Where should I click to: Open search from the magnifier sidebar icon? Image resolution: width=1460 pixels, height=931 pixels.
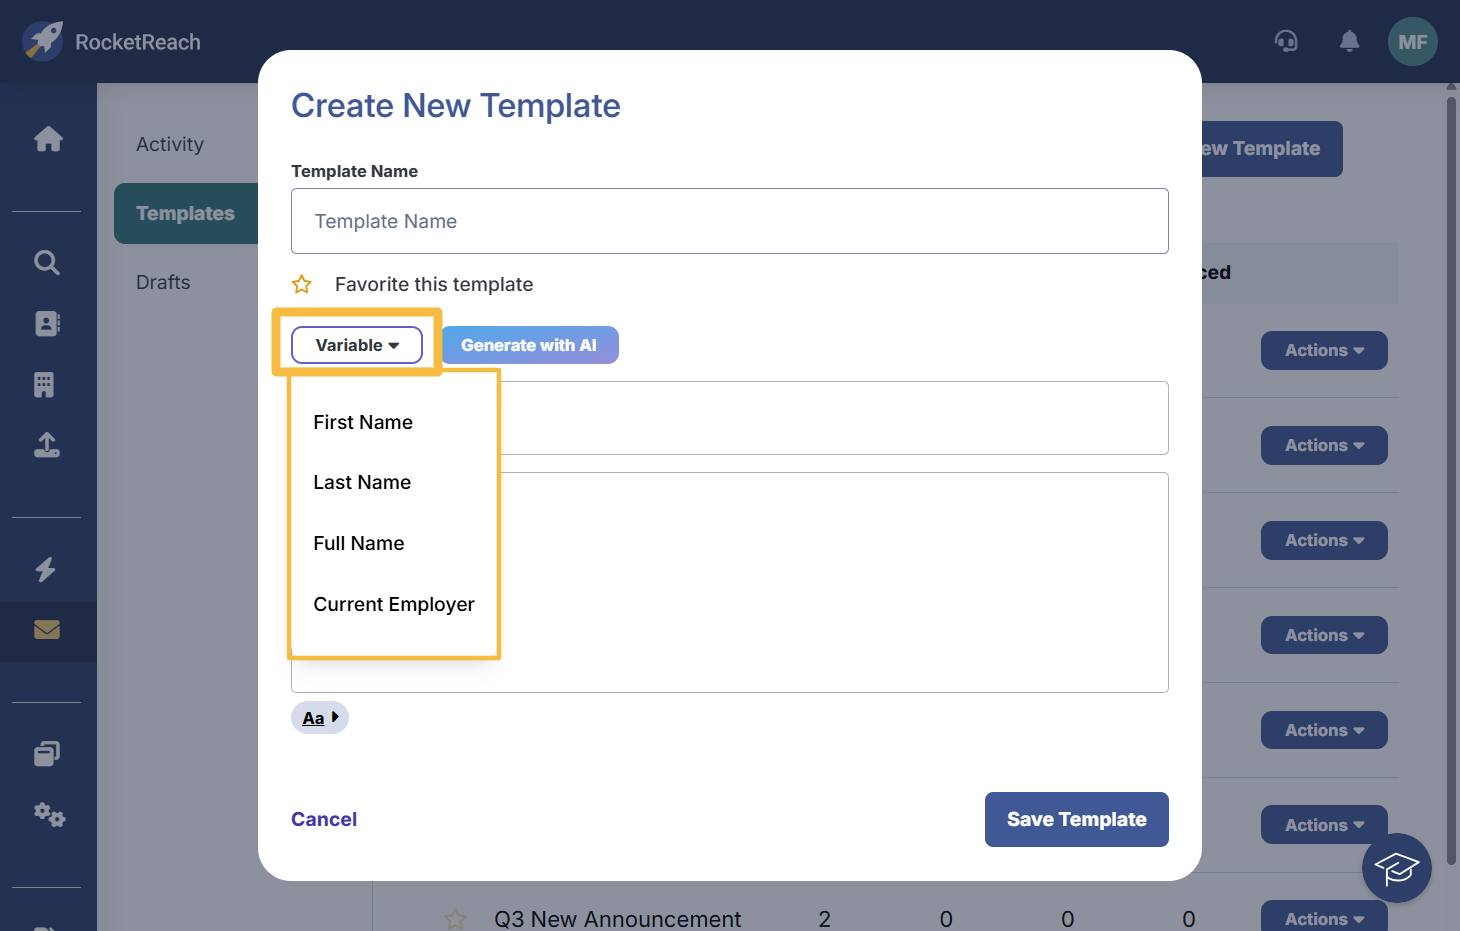47,263
